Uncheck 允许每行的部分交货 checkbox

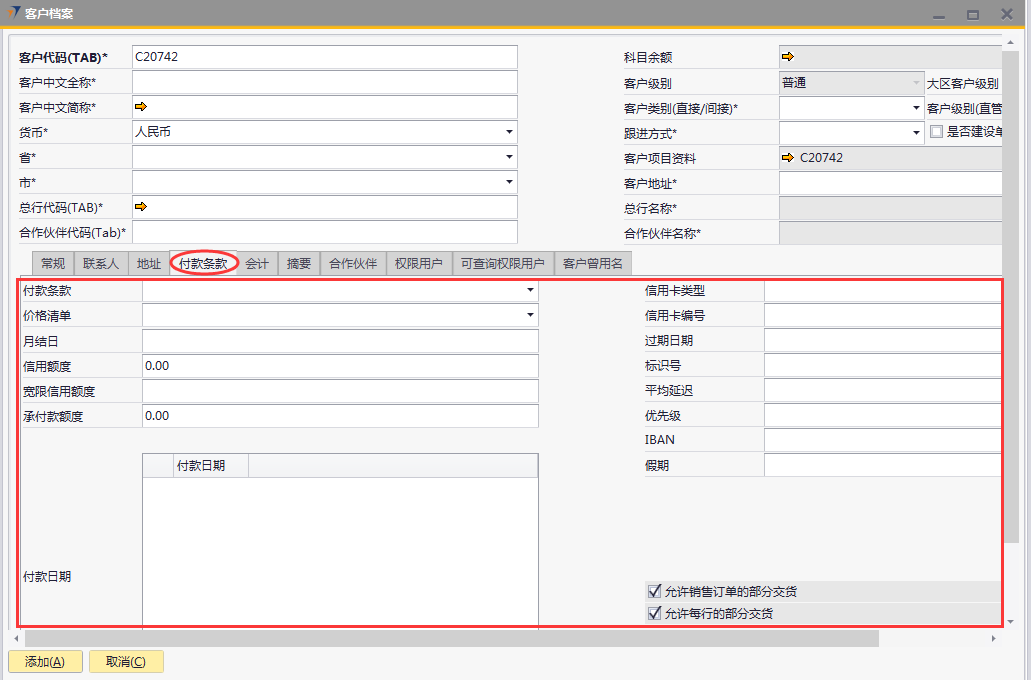tap(655, 614)
